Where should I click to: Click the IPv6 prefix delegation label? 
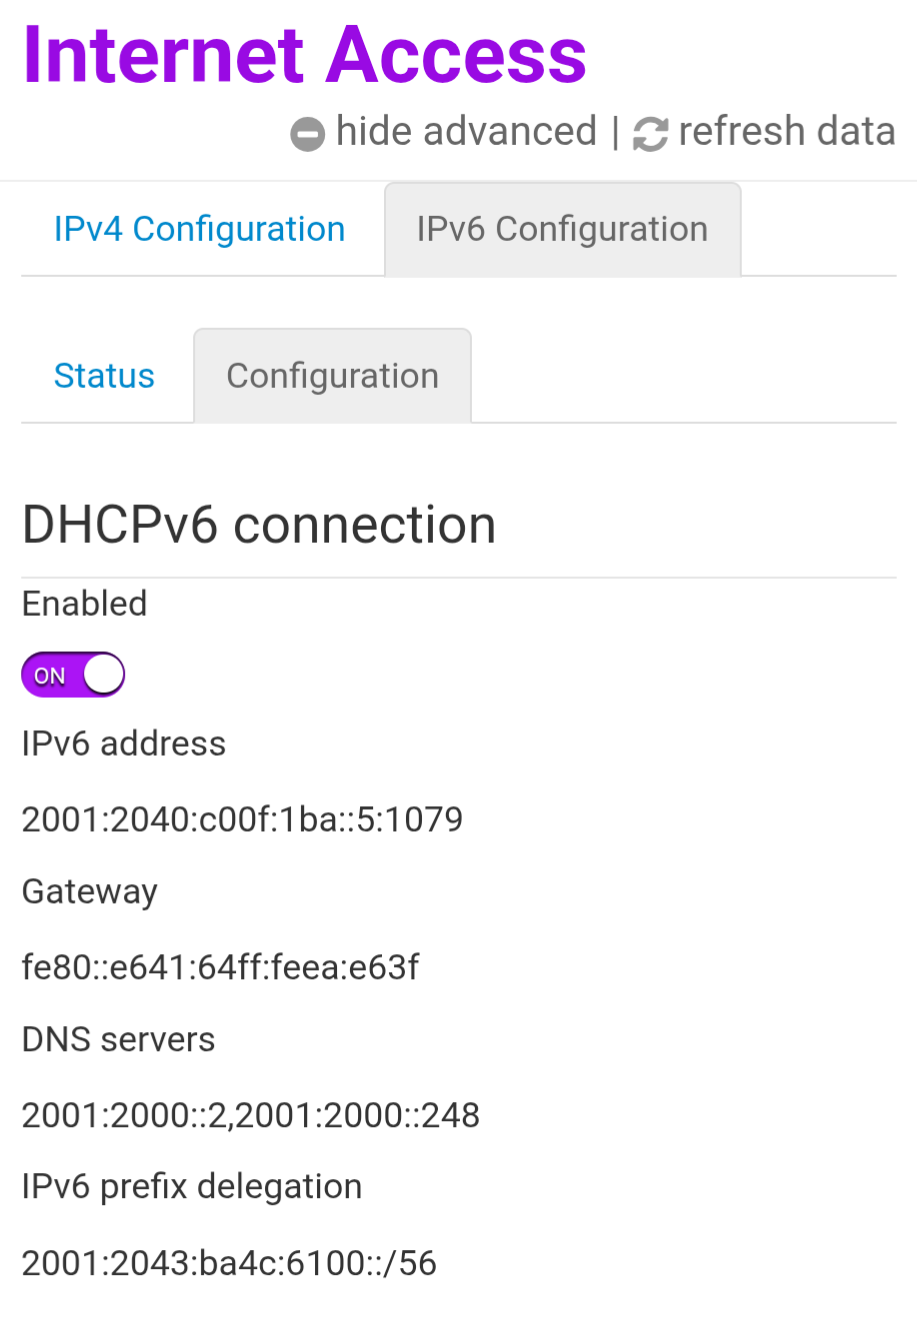tap(192, 1187)
